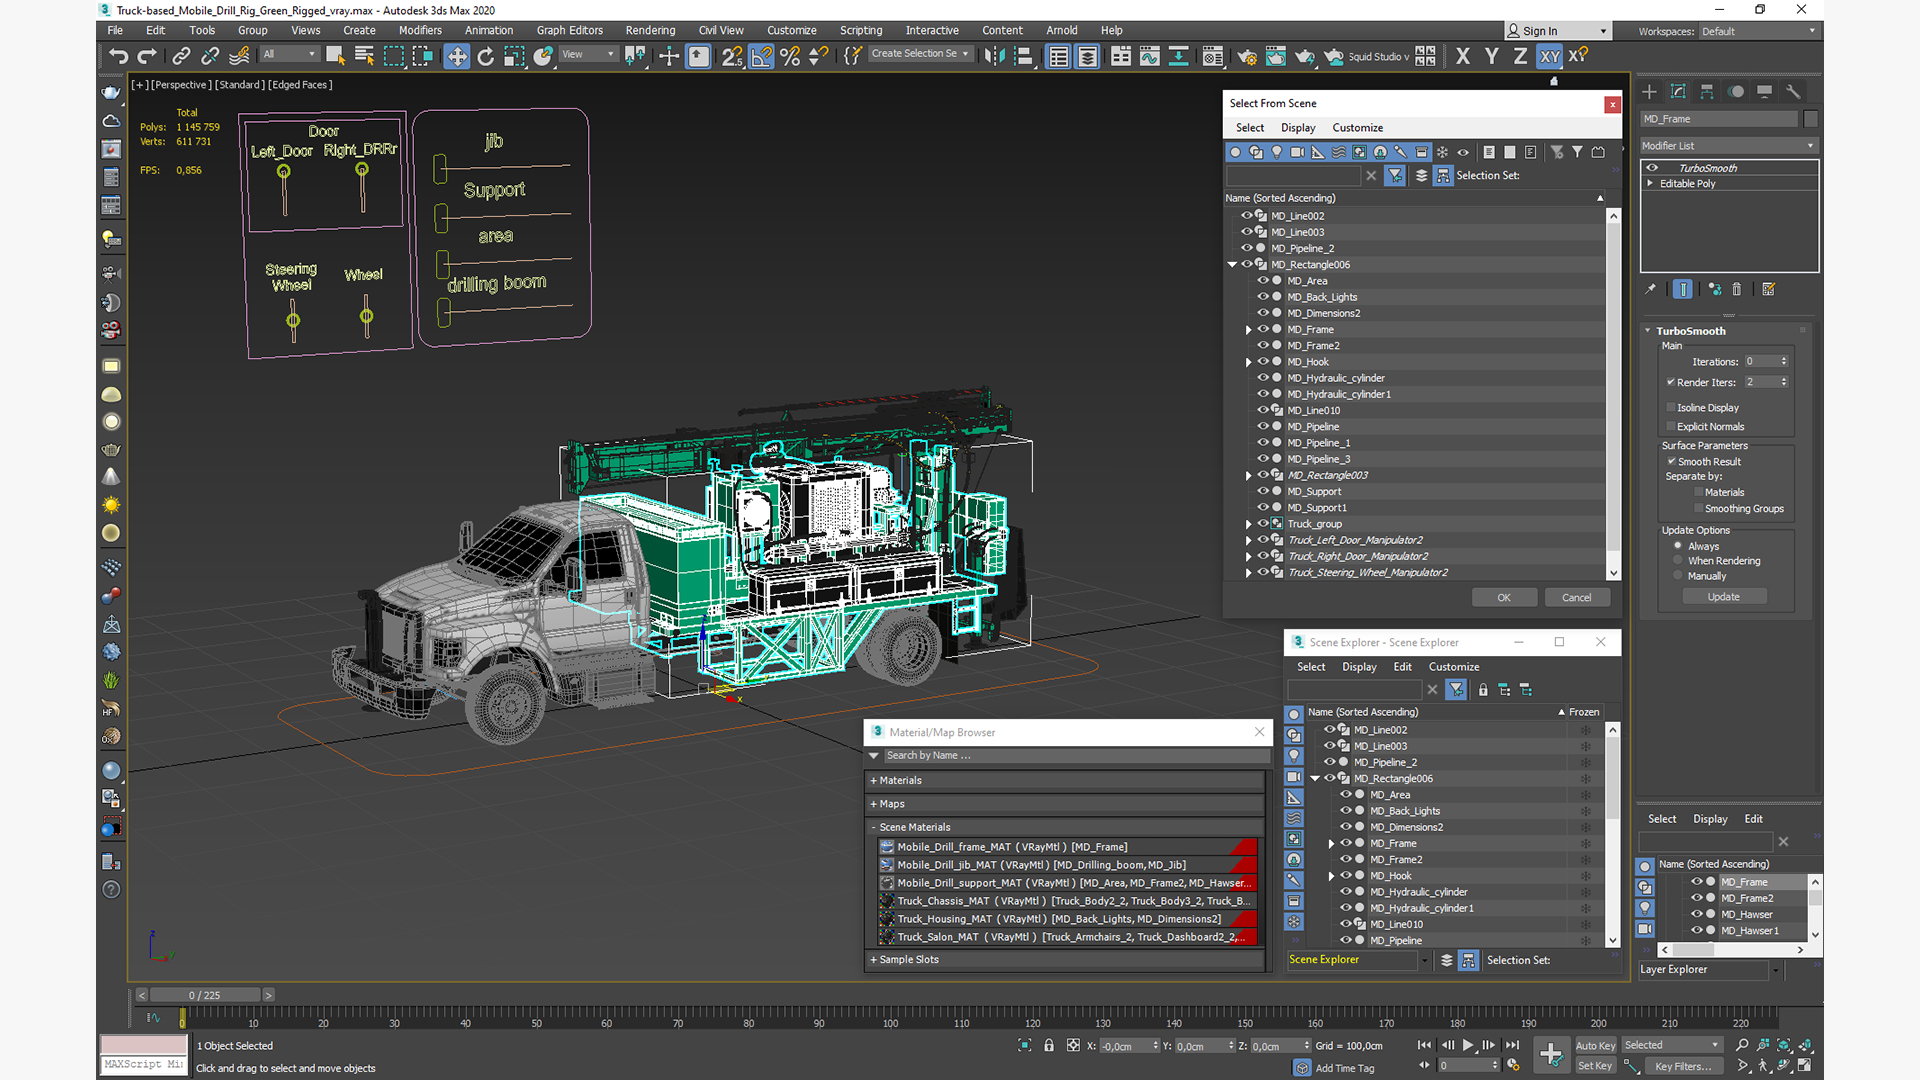Open the Display tab in Select From Scene
This screenshot has height=1080, width=1920.
click(1298, 127)
